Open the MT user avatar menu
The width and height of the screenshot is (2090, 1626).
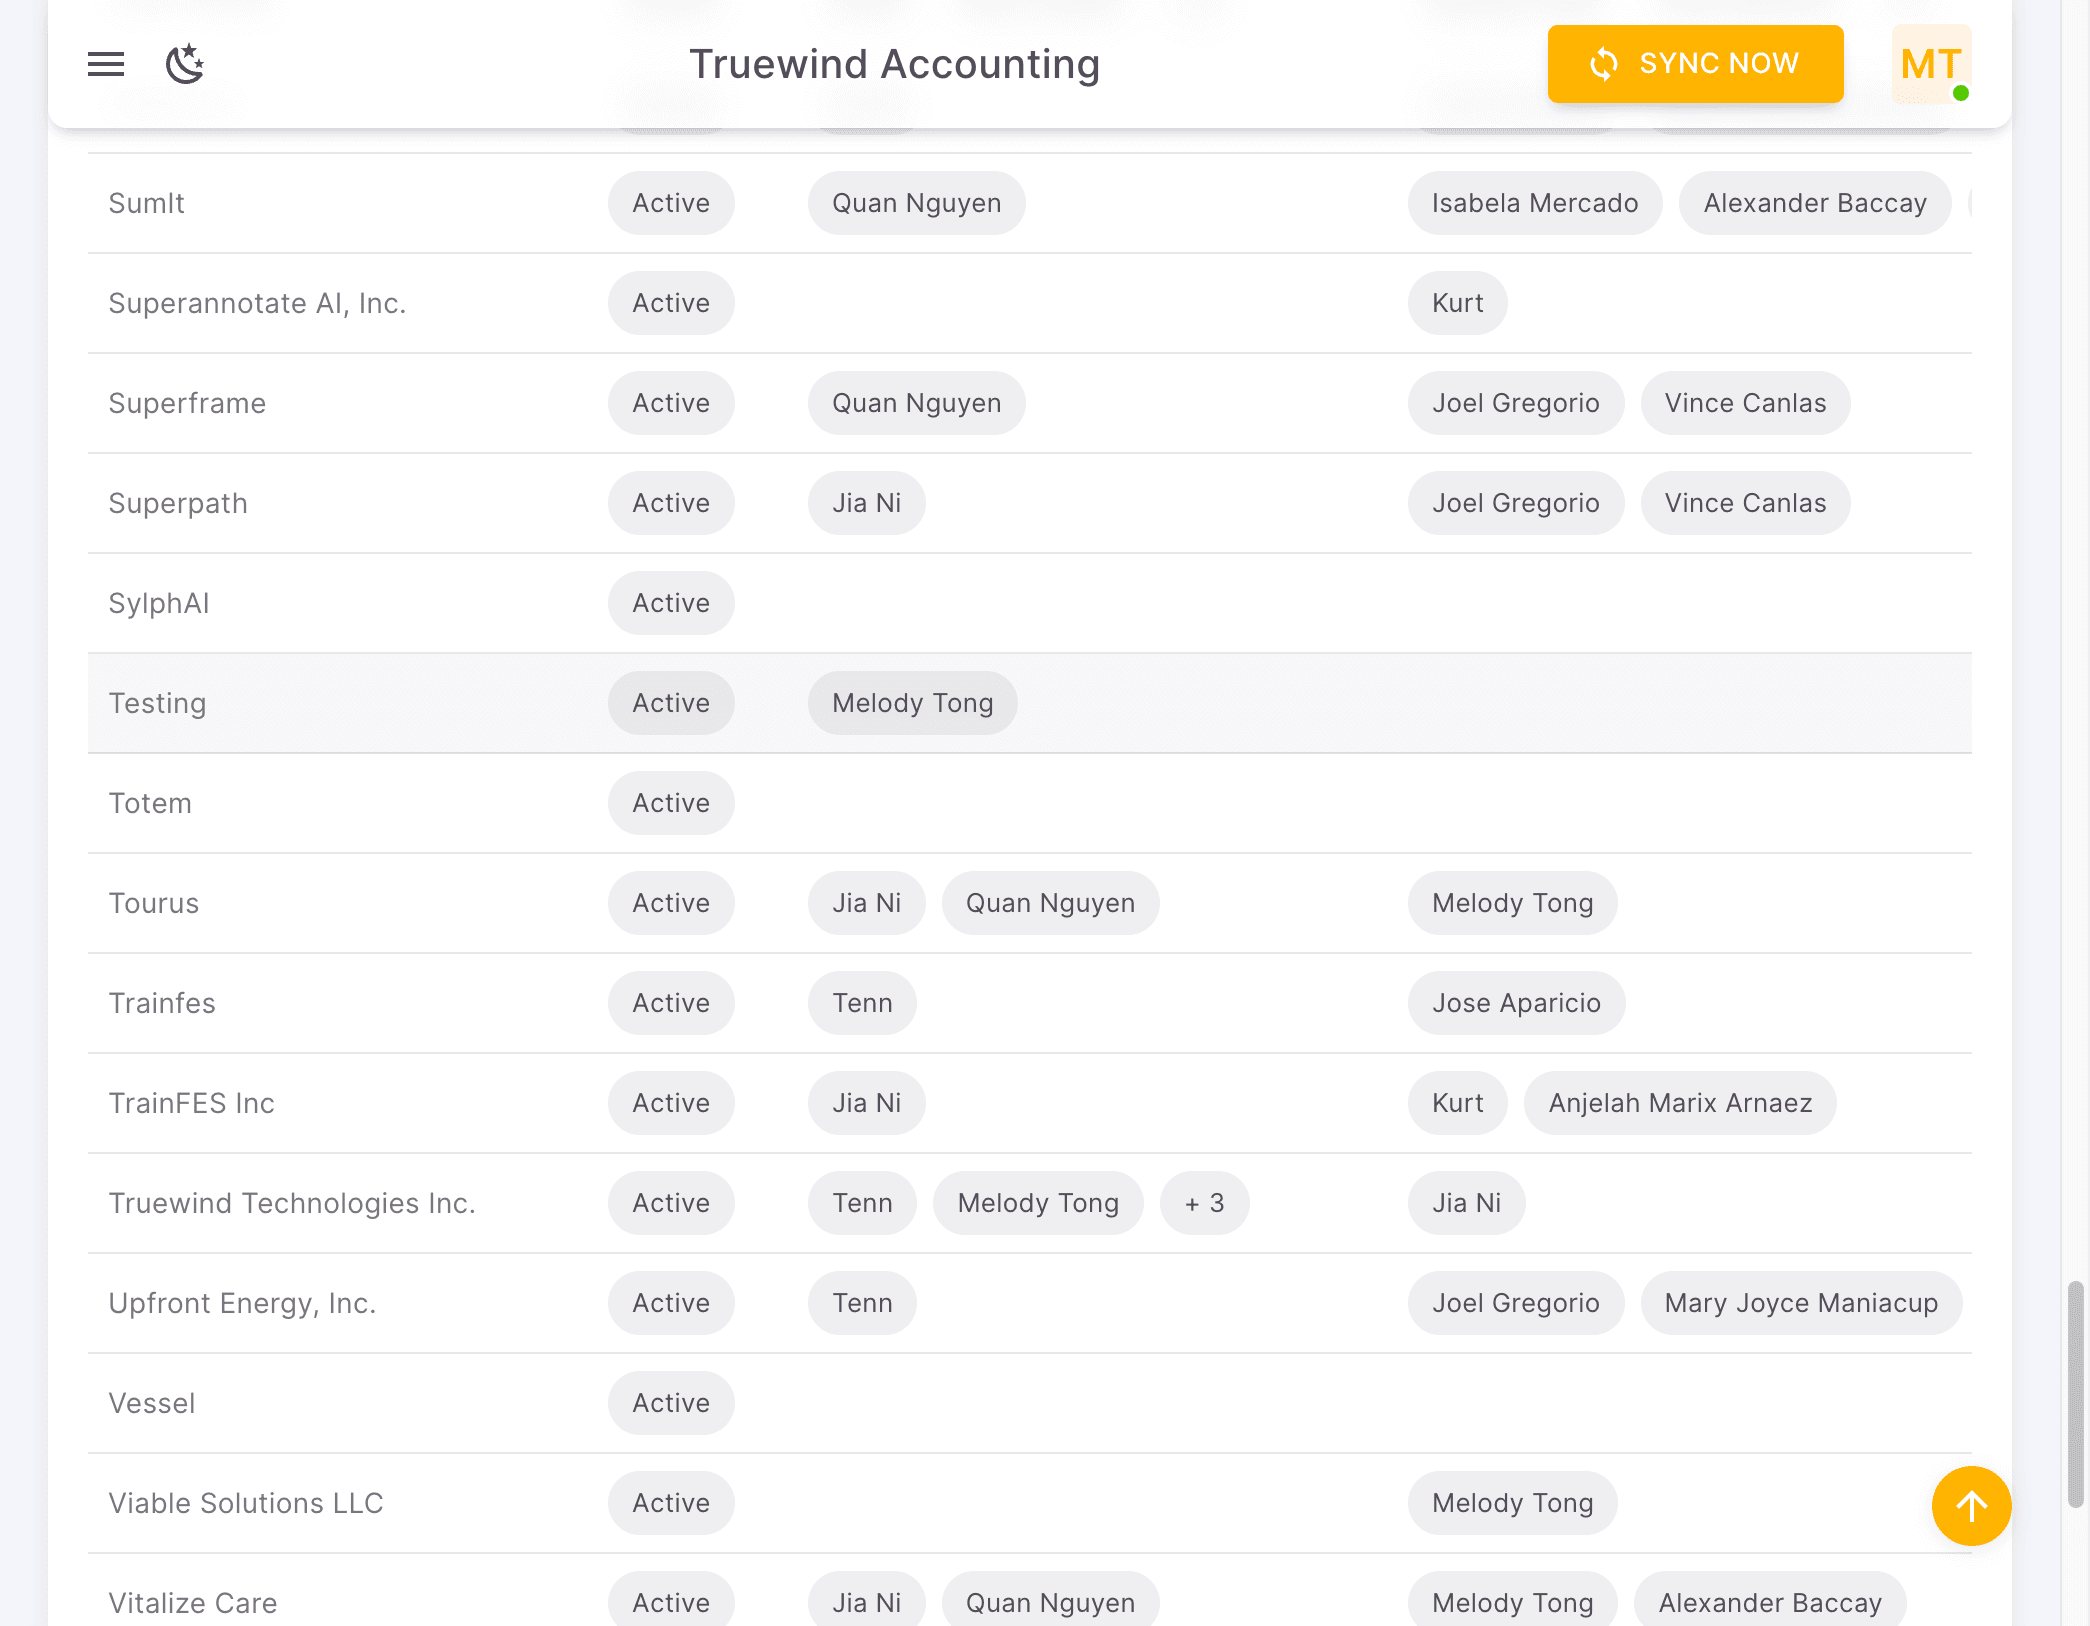point(1930,64)
